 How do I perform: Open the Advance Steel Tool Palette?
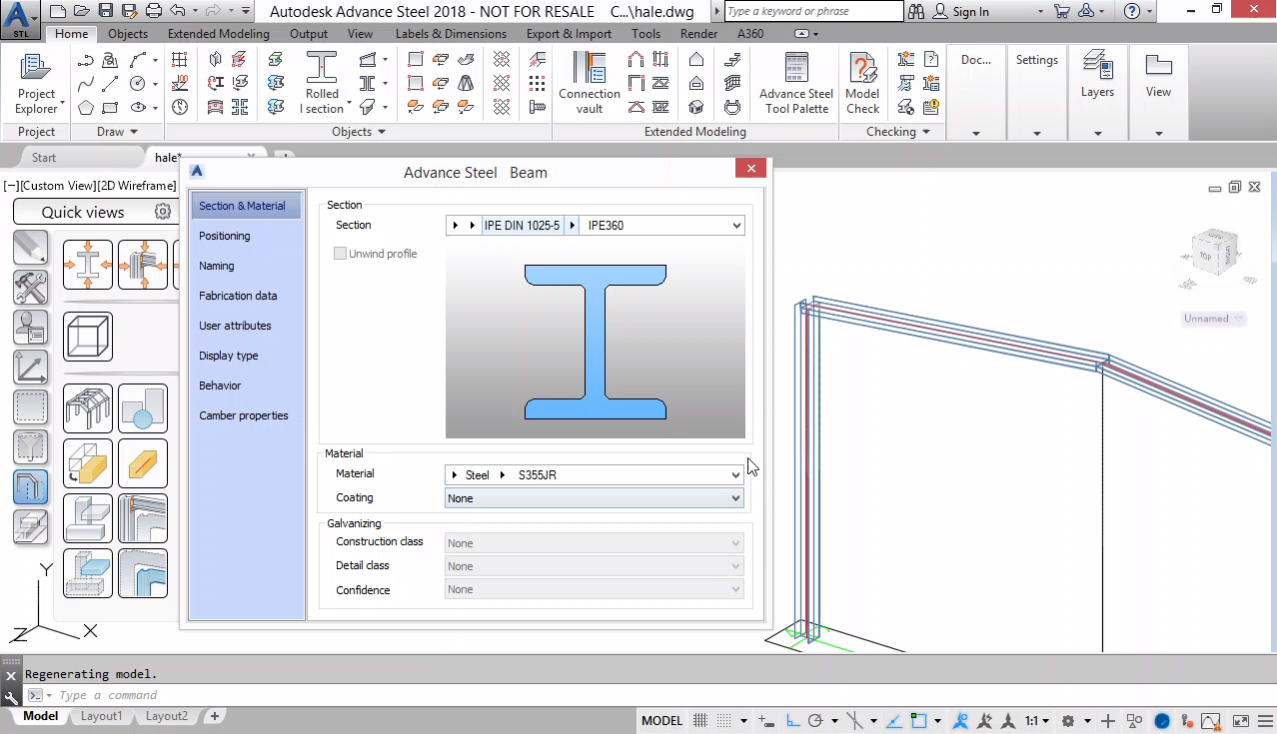tap(796, 84)
